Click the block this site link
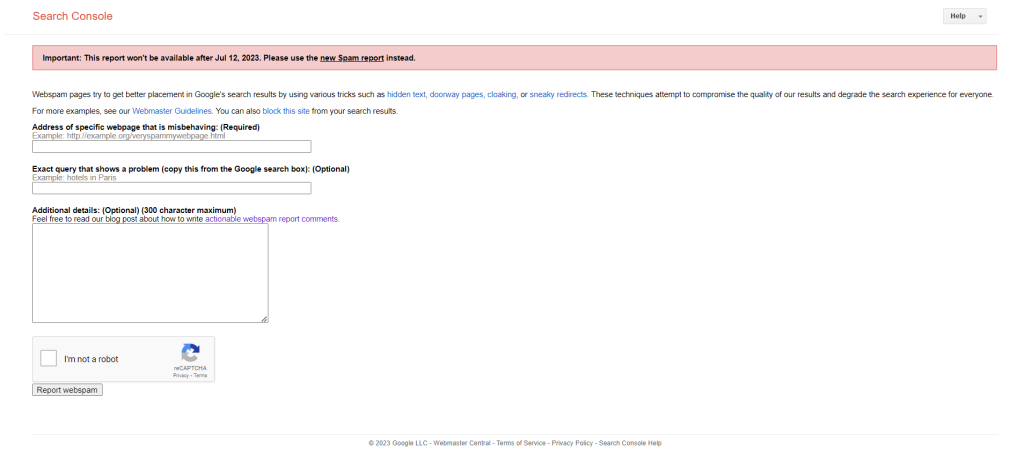1024x455 pixels. pyautogui.click(x=286, y=112)
